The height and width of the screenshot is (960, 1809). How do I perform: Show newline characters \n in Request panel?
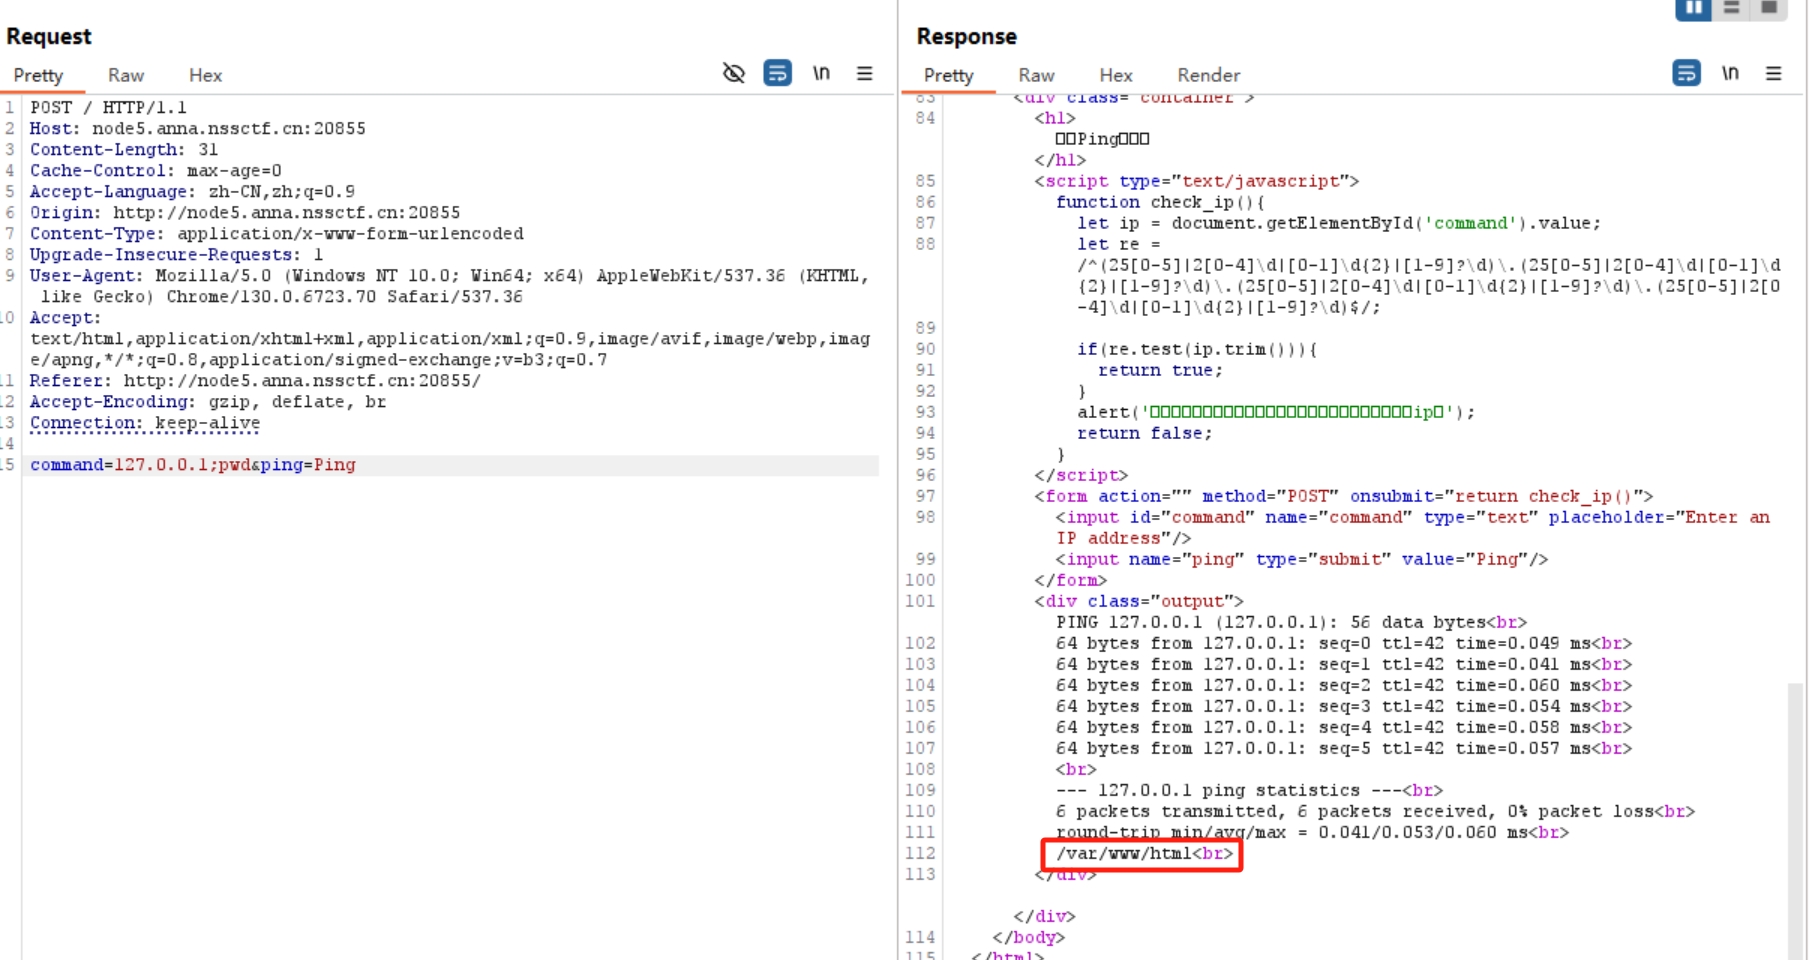point(821,73)
